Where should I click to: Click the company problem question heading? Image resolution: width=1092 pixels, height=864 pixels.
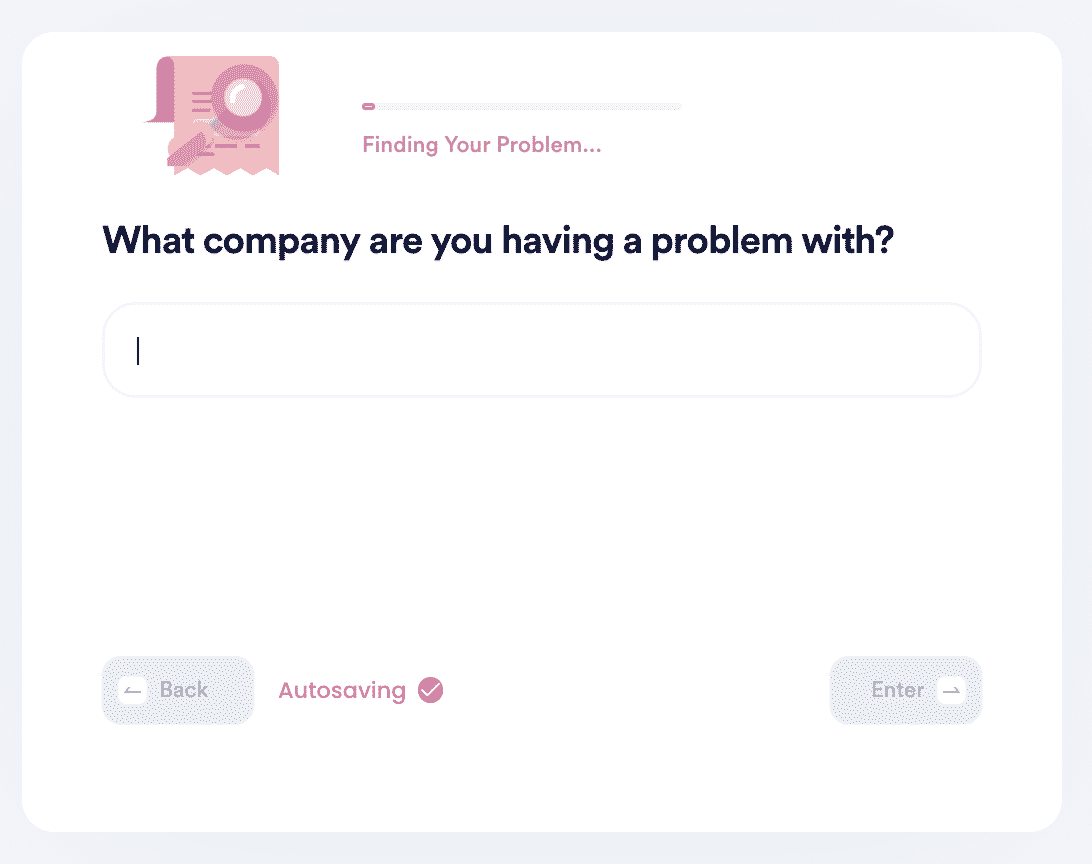click(498, 241)
